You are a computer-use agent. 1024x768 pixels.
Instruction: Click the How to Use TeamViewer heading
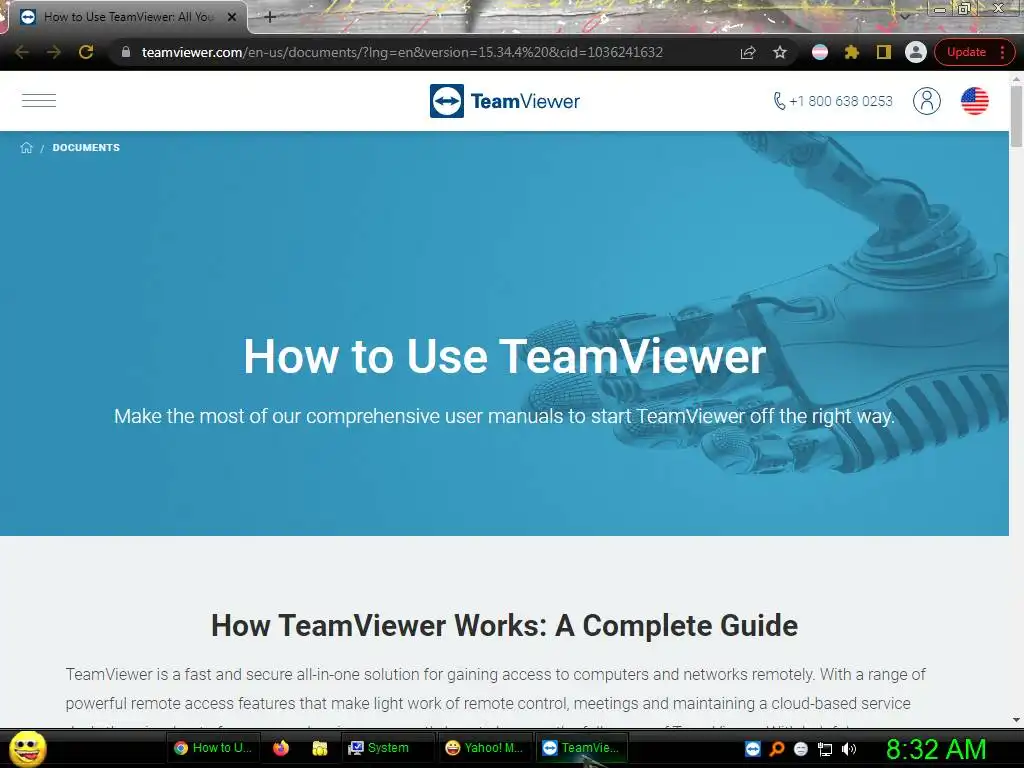click(504, 357)
